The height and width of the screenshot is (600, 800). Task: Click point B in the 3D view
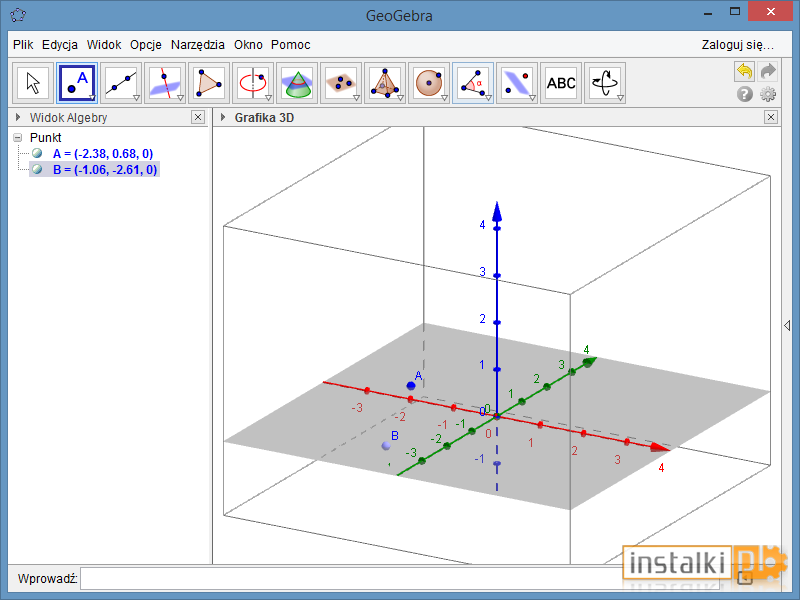click(x=386, y=445)
